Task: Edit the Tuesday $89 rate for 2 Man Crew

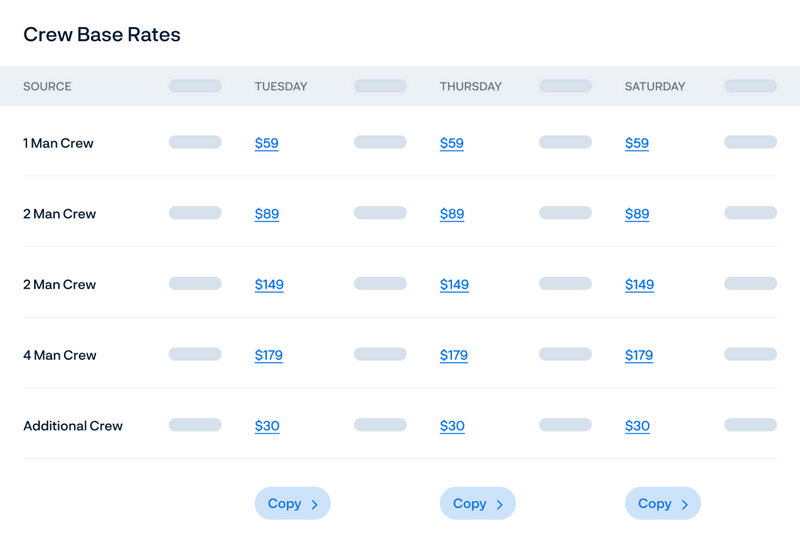Action: (267, 214)
